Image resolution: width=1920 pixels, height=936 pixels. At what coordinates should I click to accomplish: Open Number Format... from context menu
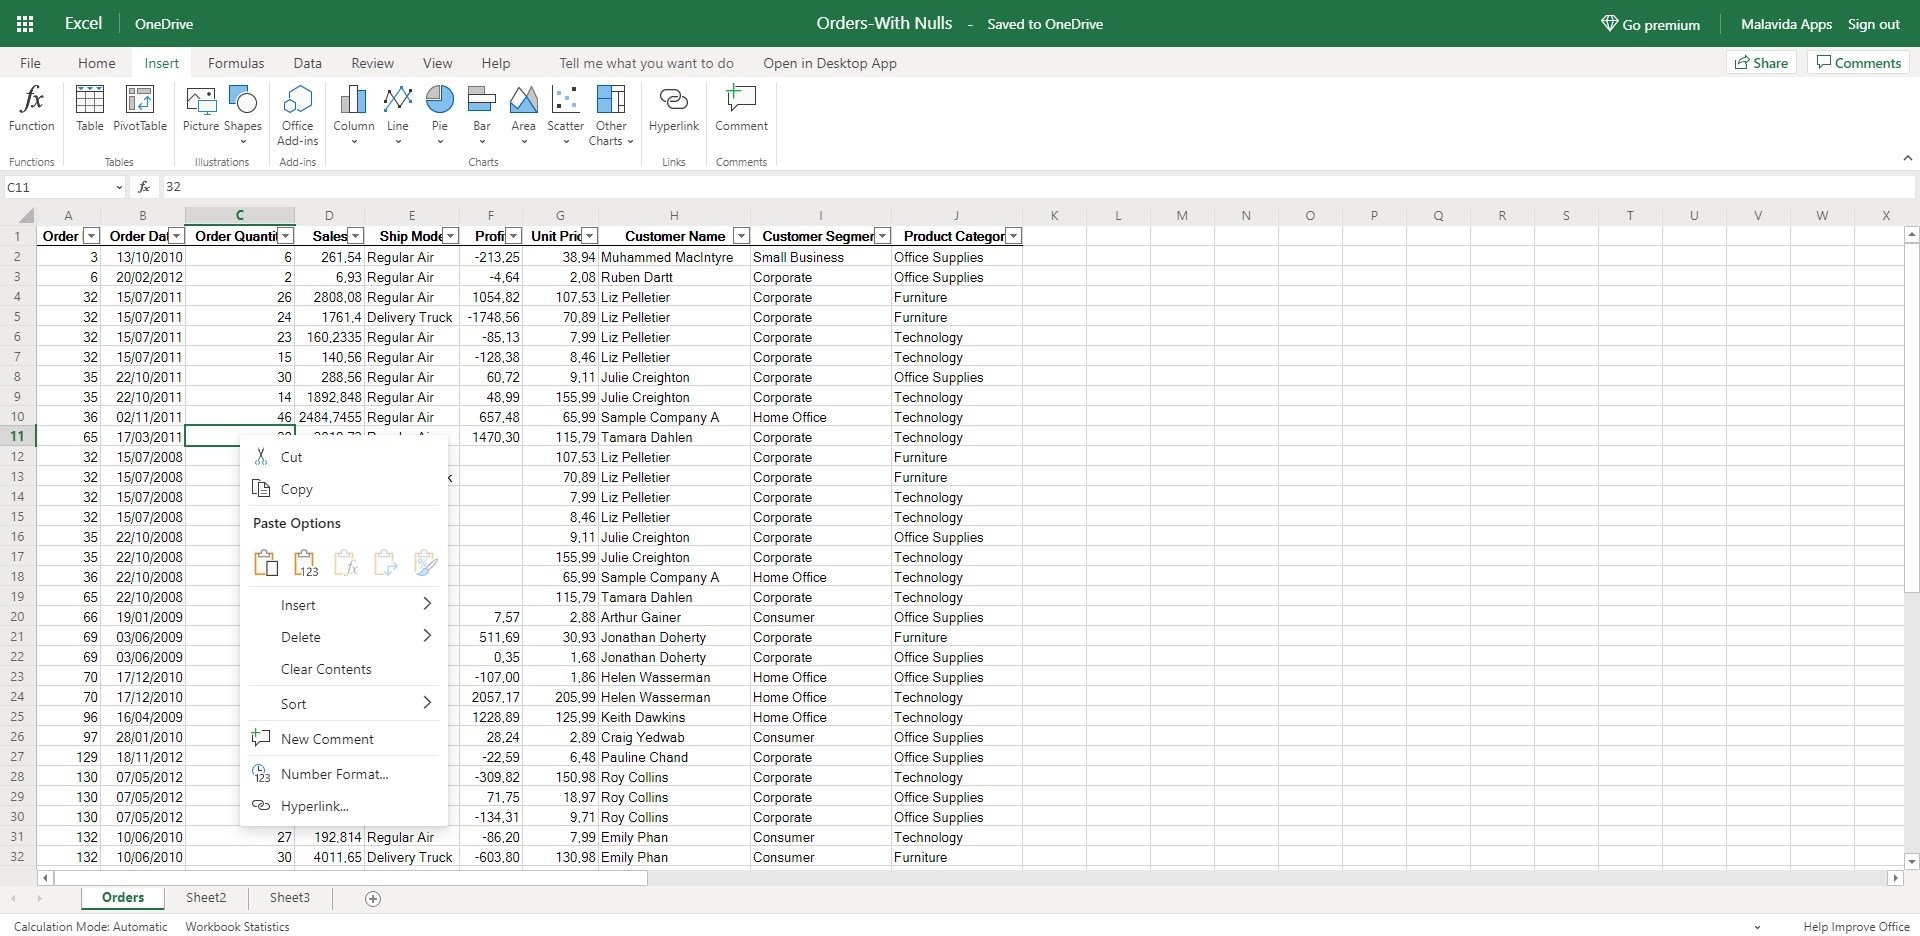[344, 774]
